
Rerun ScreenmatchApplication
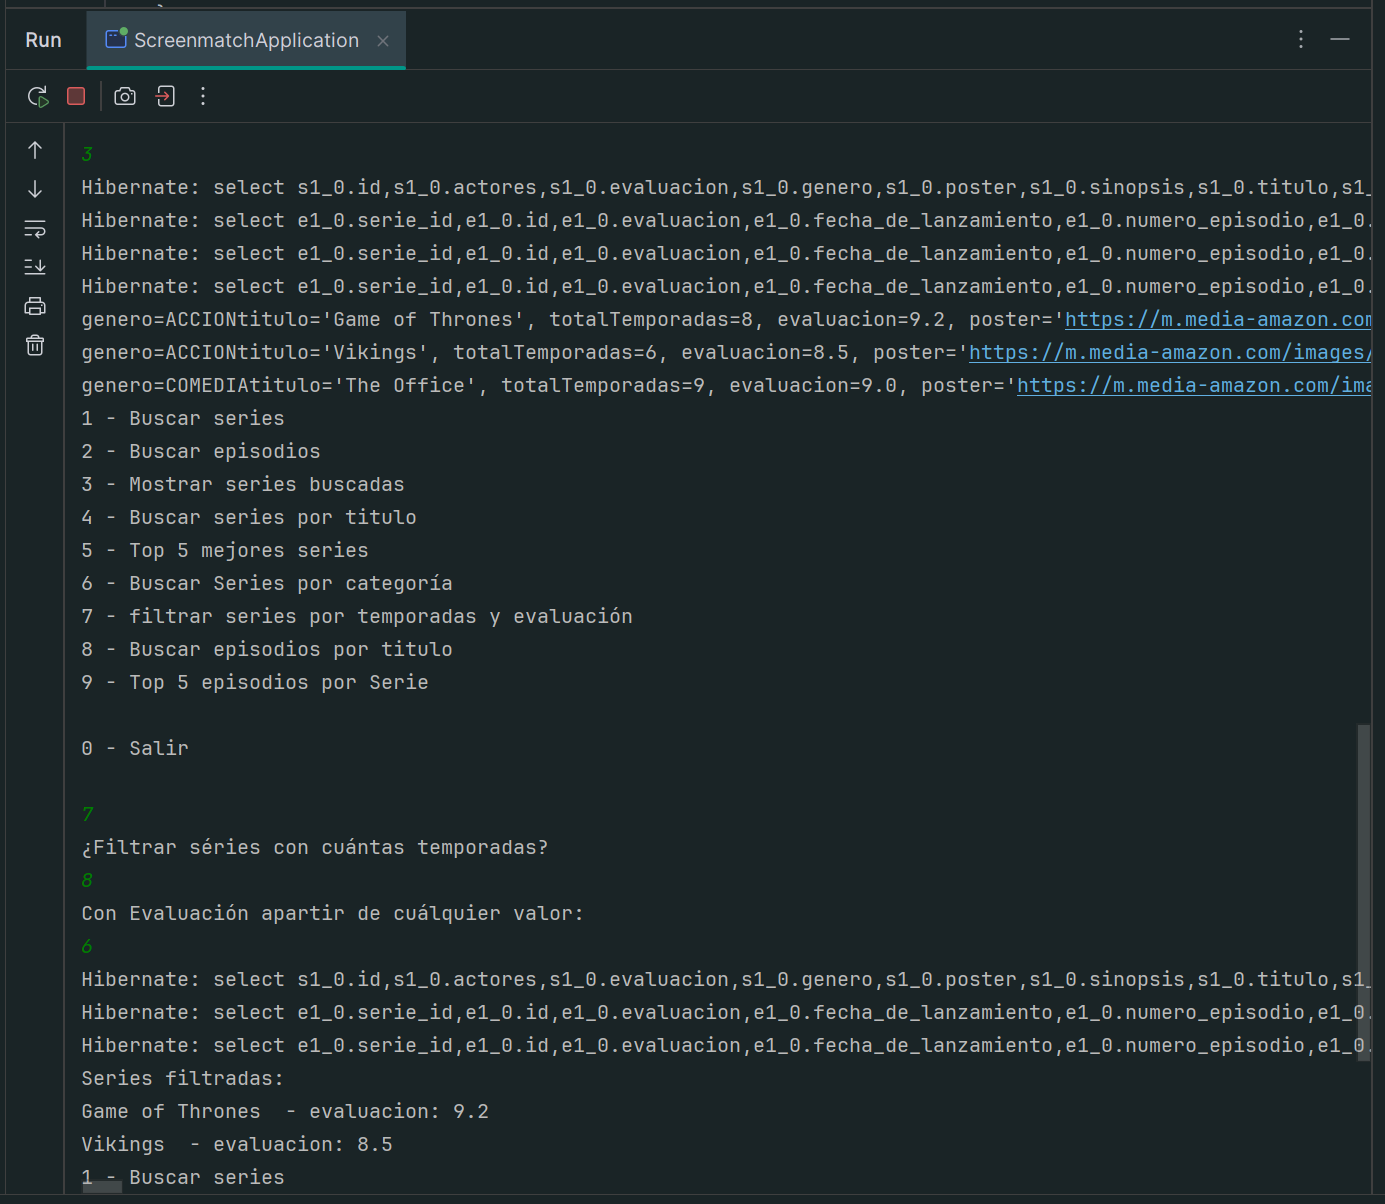pyautogui.click(x=38, y=96)
